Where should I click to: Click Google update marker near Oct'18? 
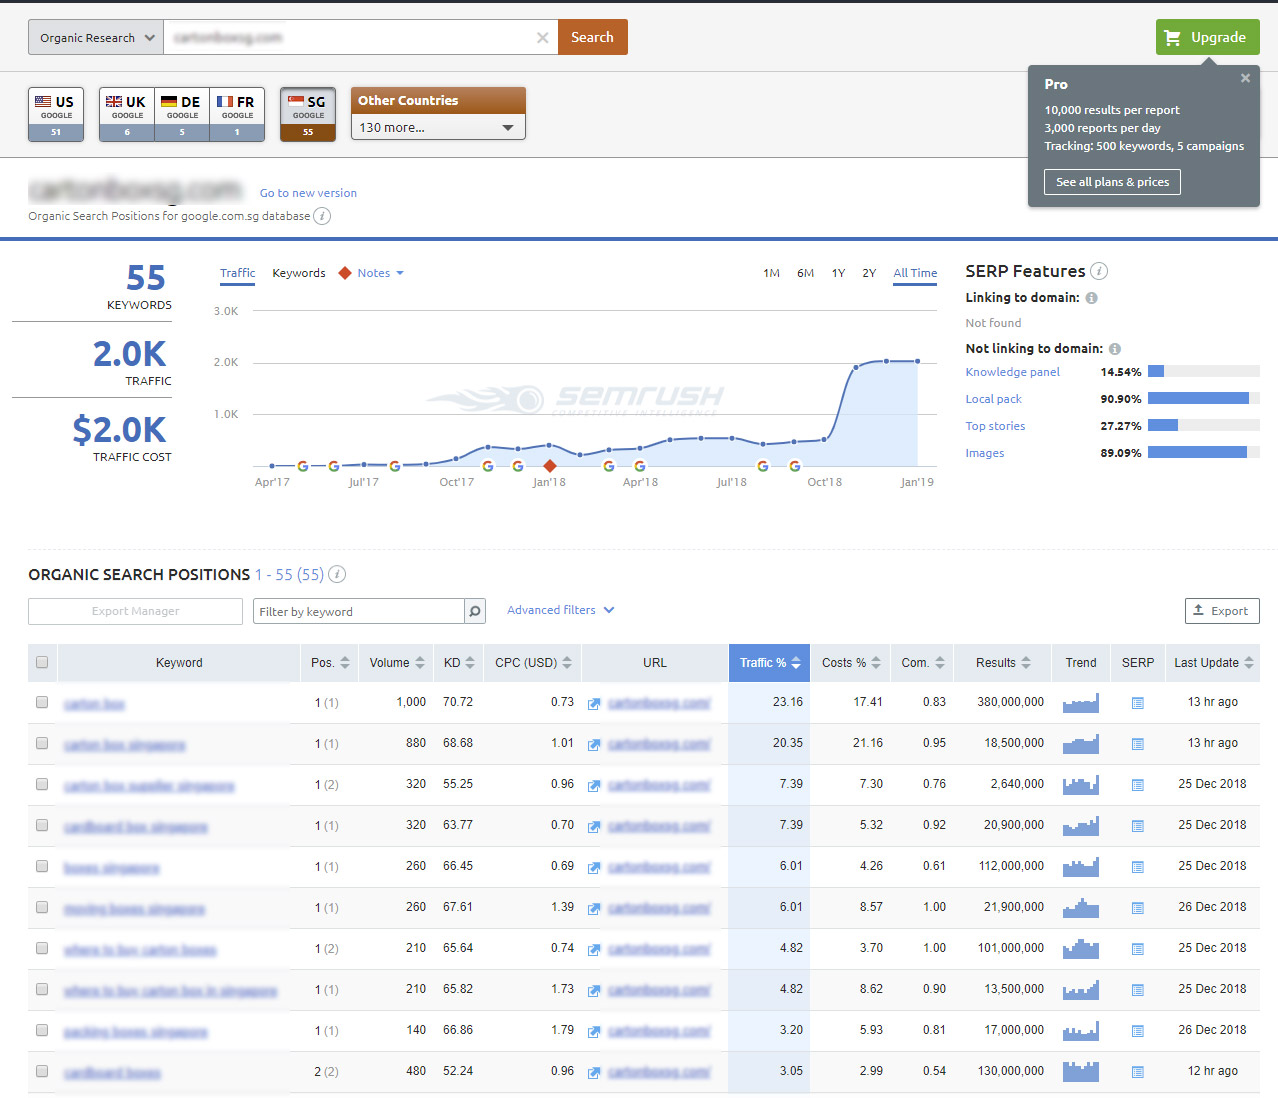point(794,466)
